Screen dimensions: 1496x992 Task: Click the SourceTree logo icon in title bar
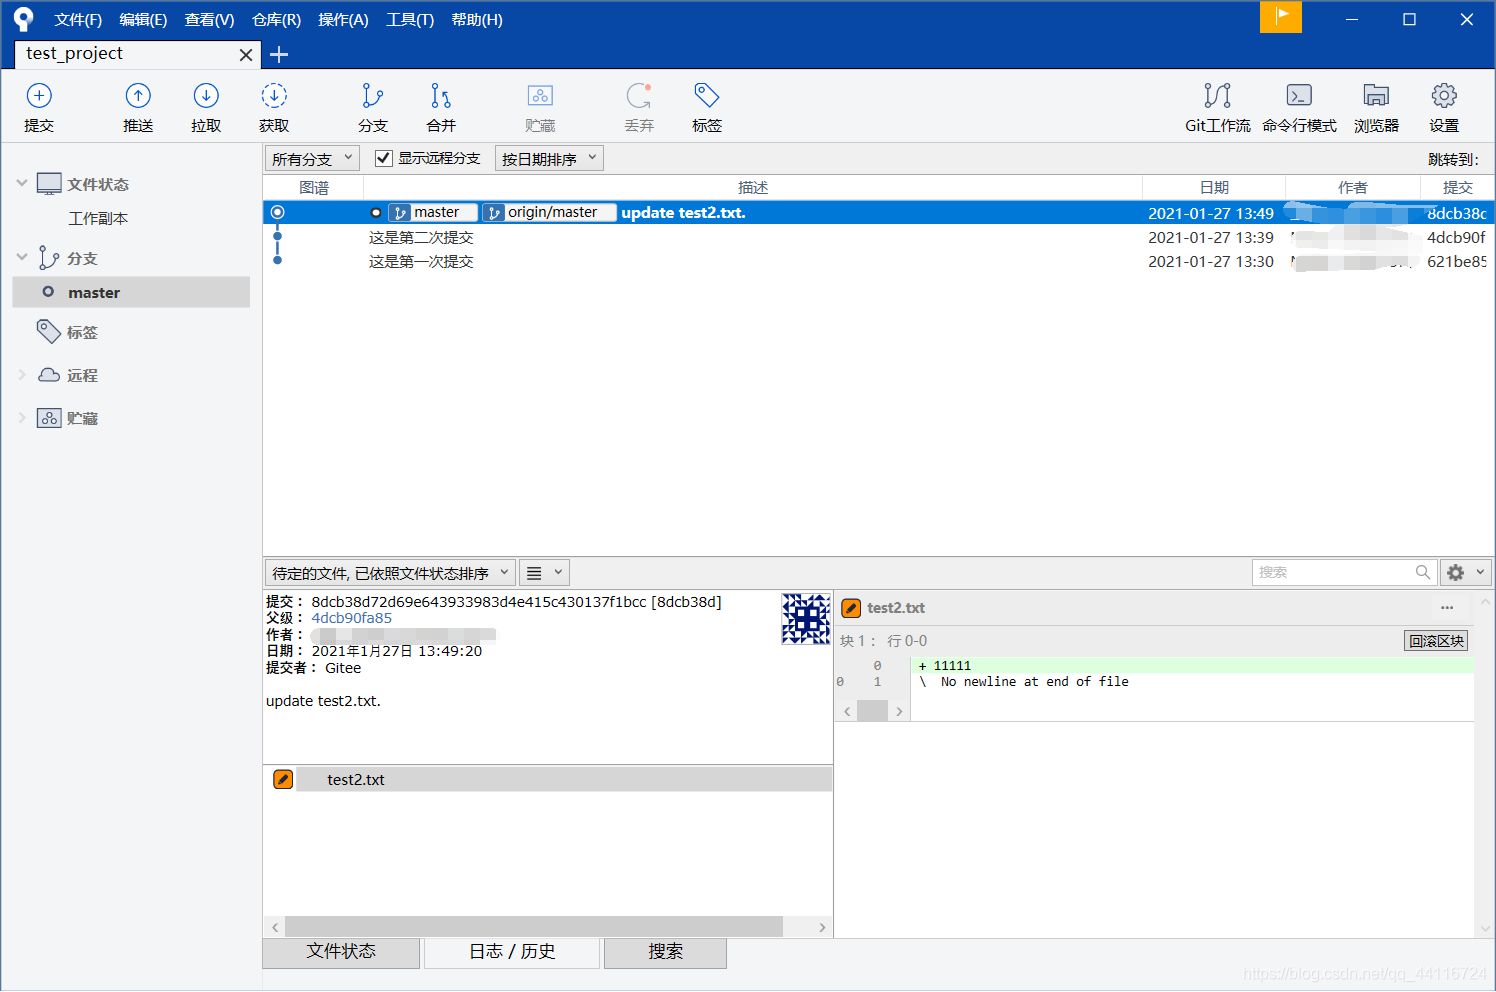pos(23,19)
